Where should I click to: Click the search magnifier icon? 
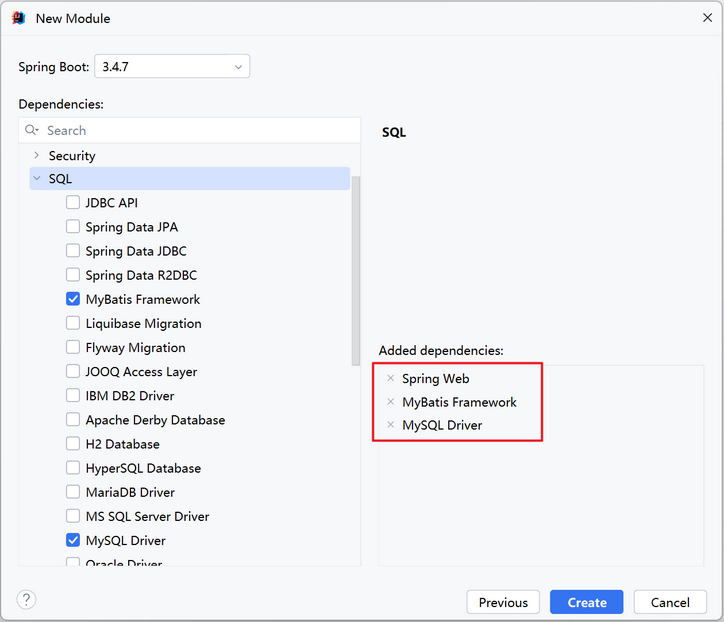click(x=31, y=130)
